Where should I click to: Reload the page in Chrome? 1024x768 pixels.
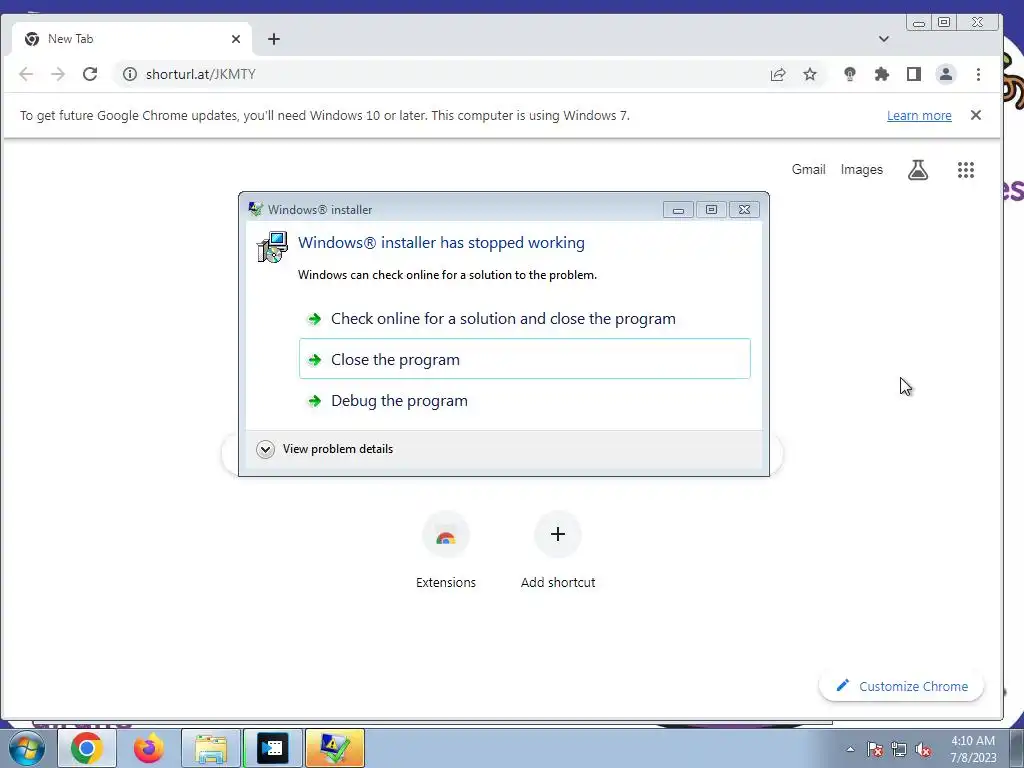90,74
